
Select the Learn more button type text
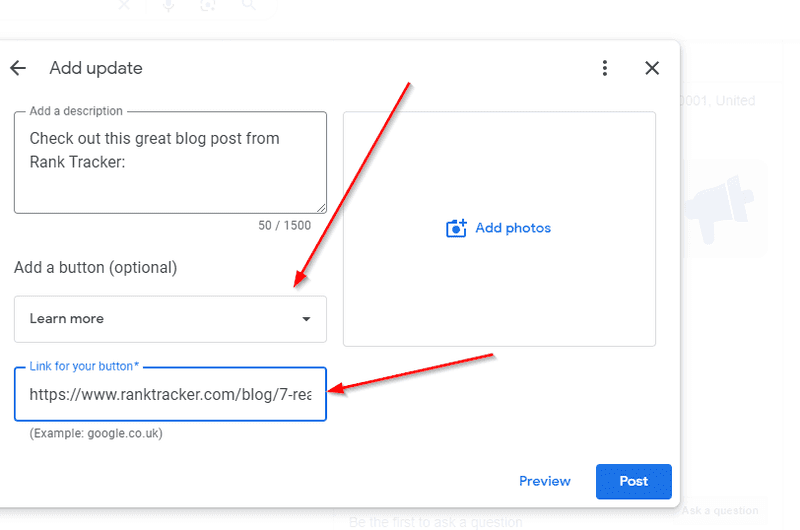point(67,319)
